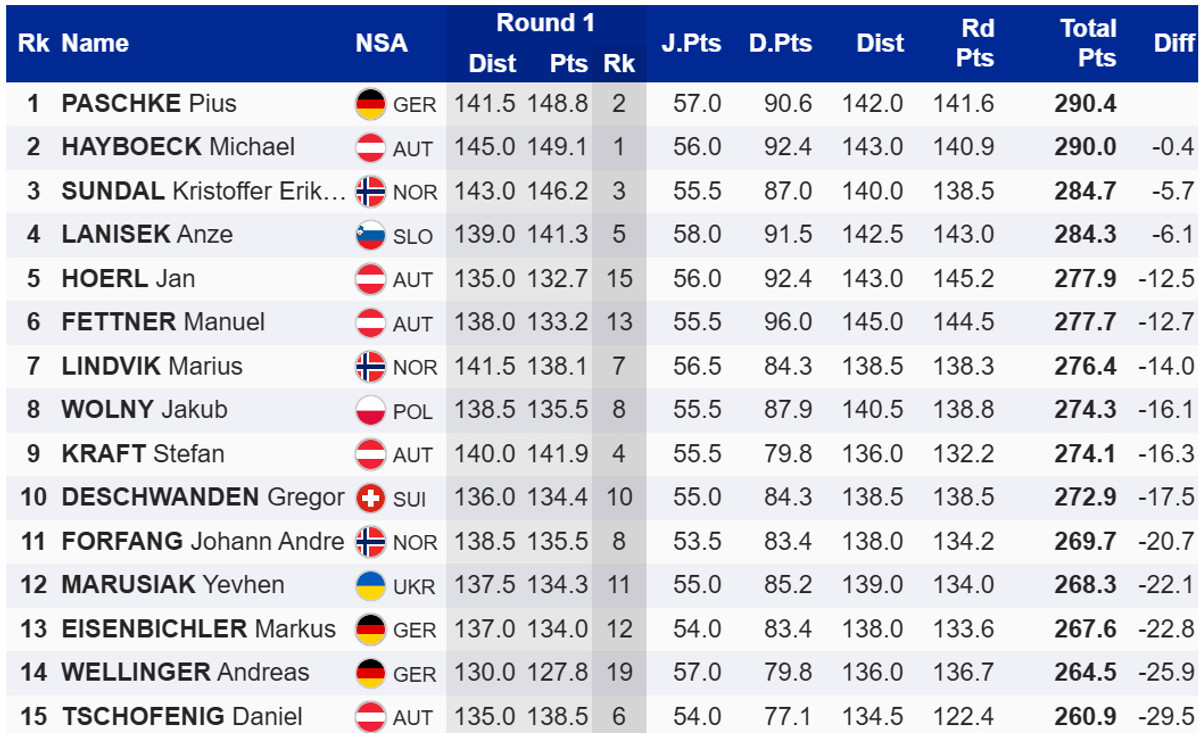Click Norwegian flag in Sundal's row
This screenshot has width=1200, height=733.
pos(371,191)
